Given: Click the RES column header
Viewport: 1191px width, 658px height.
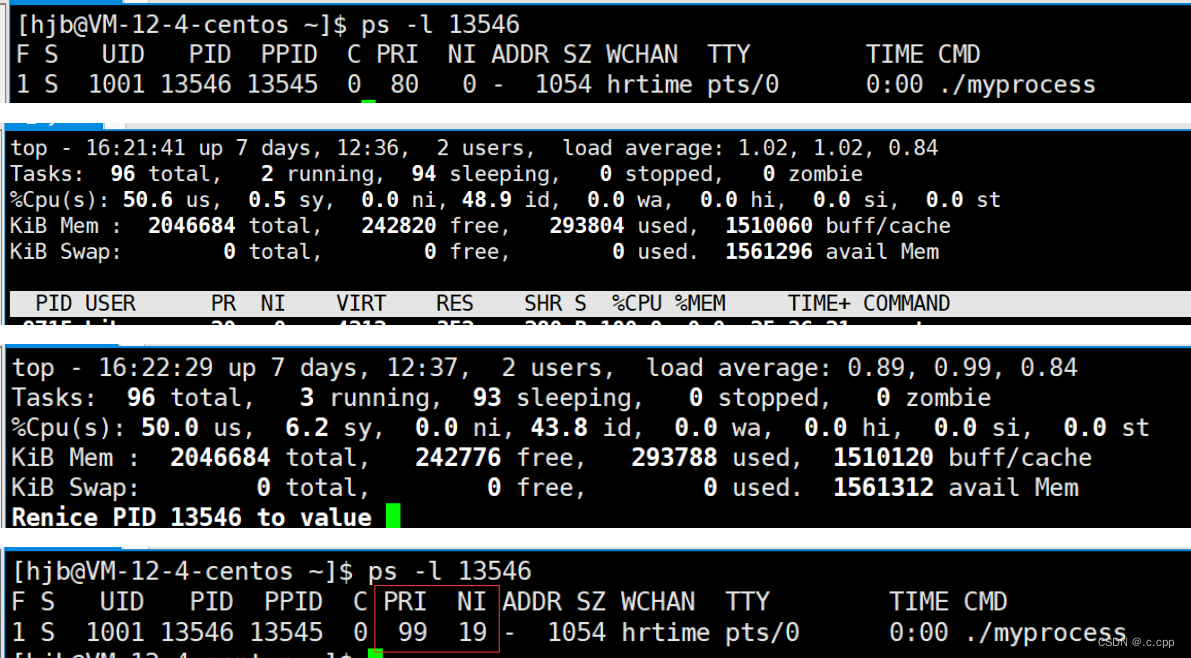Looking at the screenshot, I should coord(454,303).
